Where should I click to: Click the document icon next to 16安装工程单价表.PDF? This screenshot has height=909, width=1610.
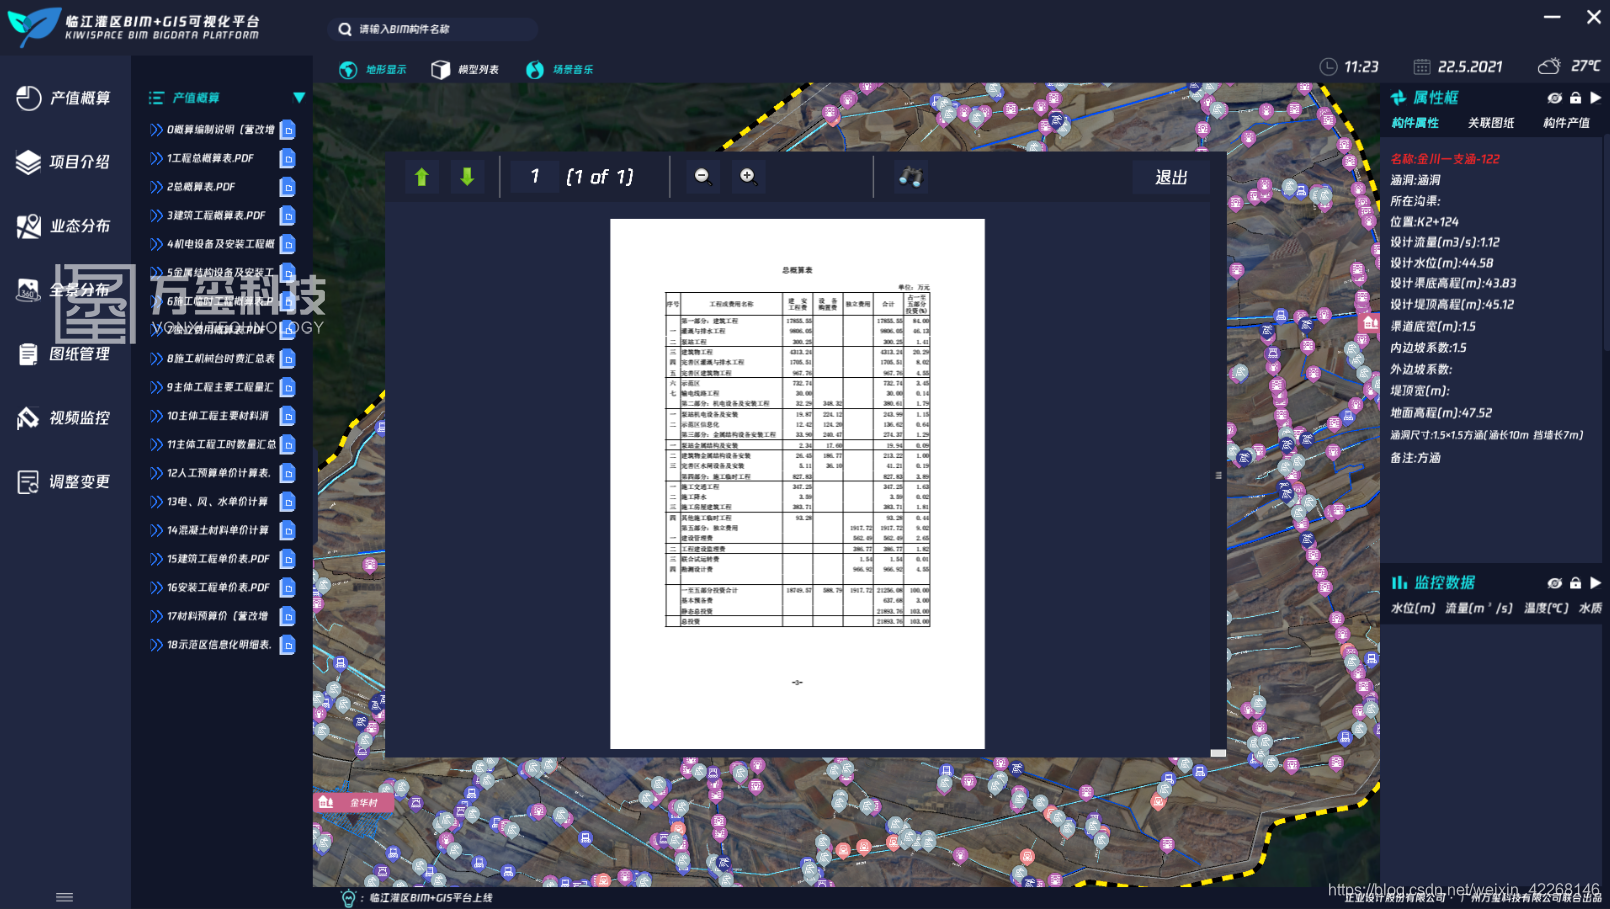(x=288, y=588)
